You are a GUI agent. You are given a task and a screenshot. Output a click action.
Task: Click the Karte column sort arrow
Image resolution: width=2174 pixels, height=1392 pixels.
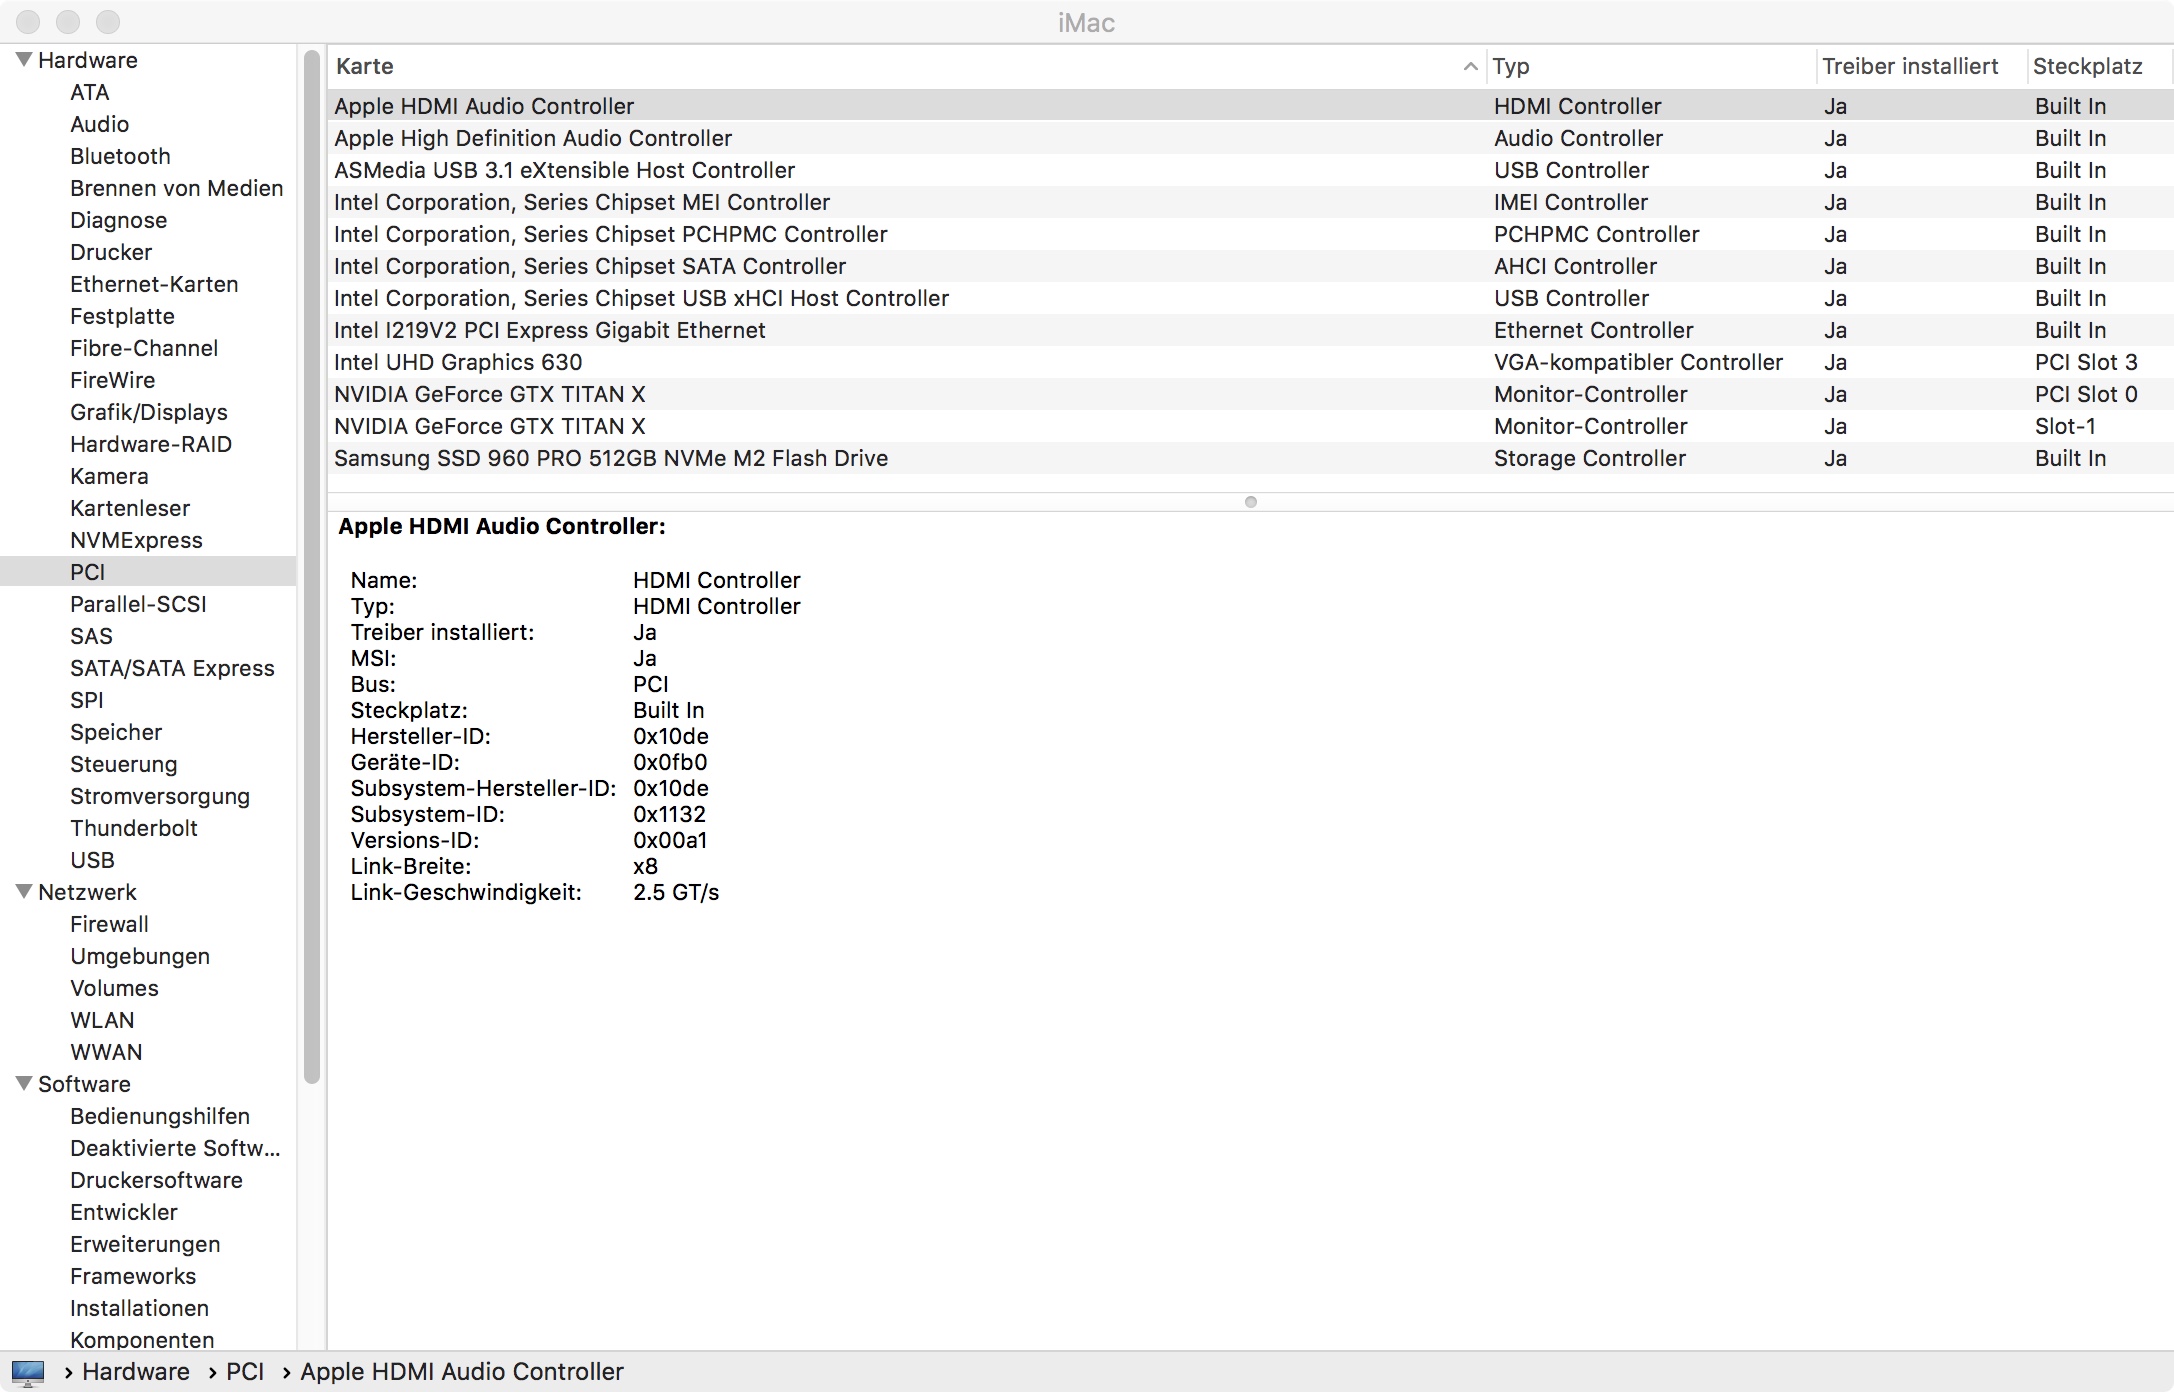click(x=1469, y=67)
